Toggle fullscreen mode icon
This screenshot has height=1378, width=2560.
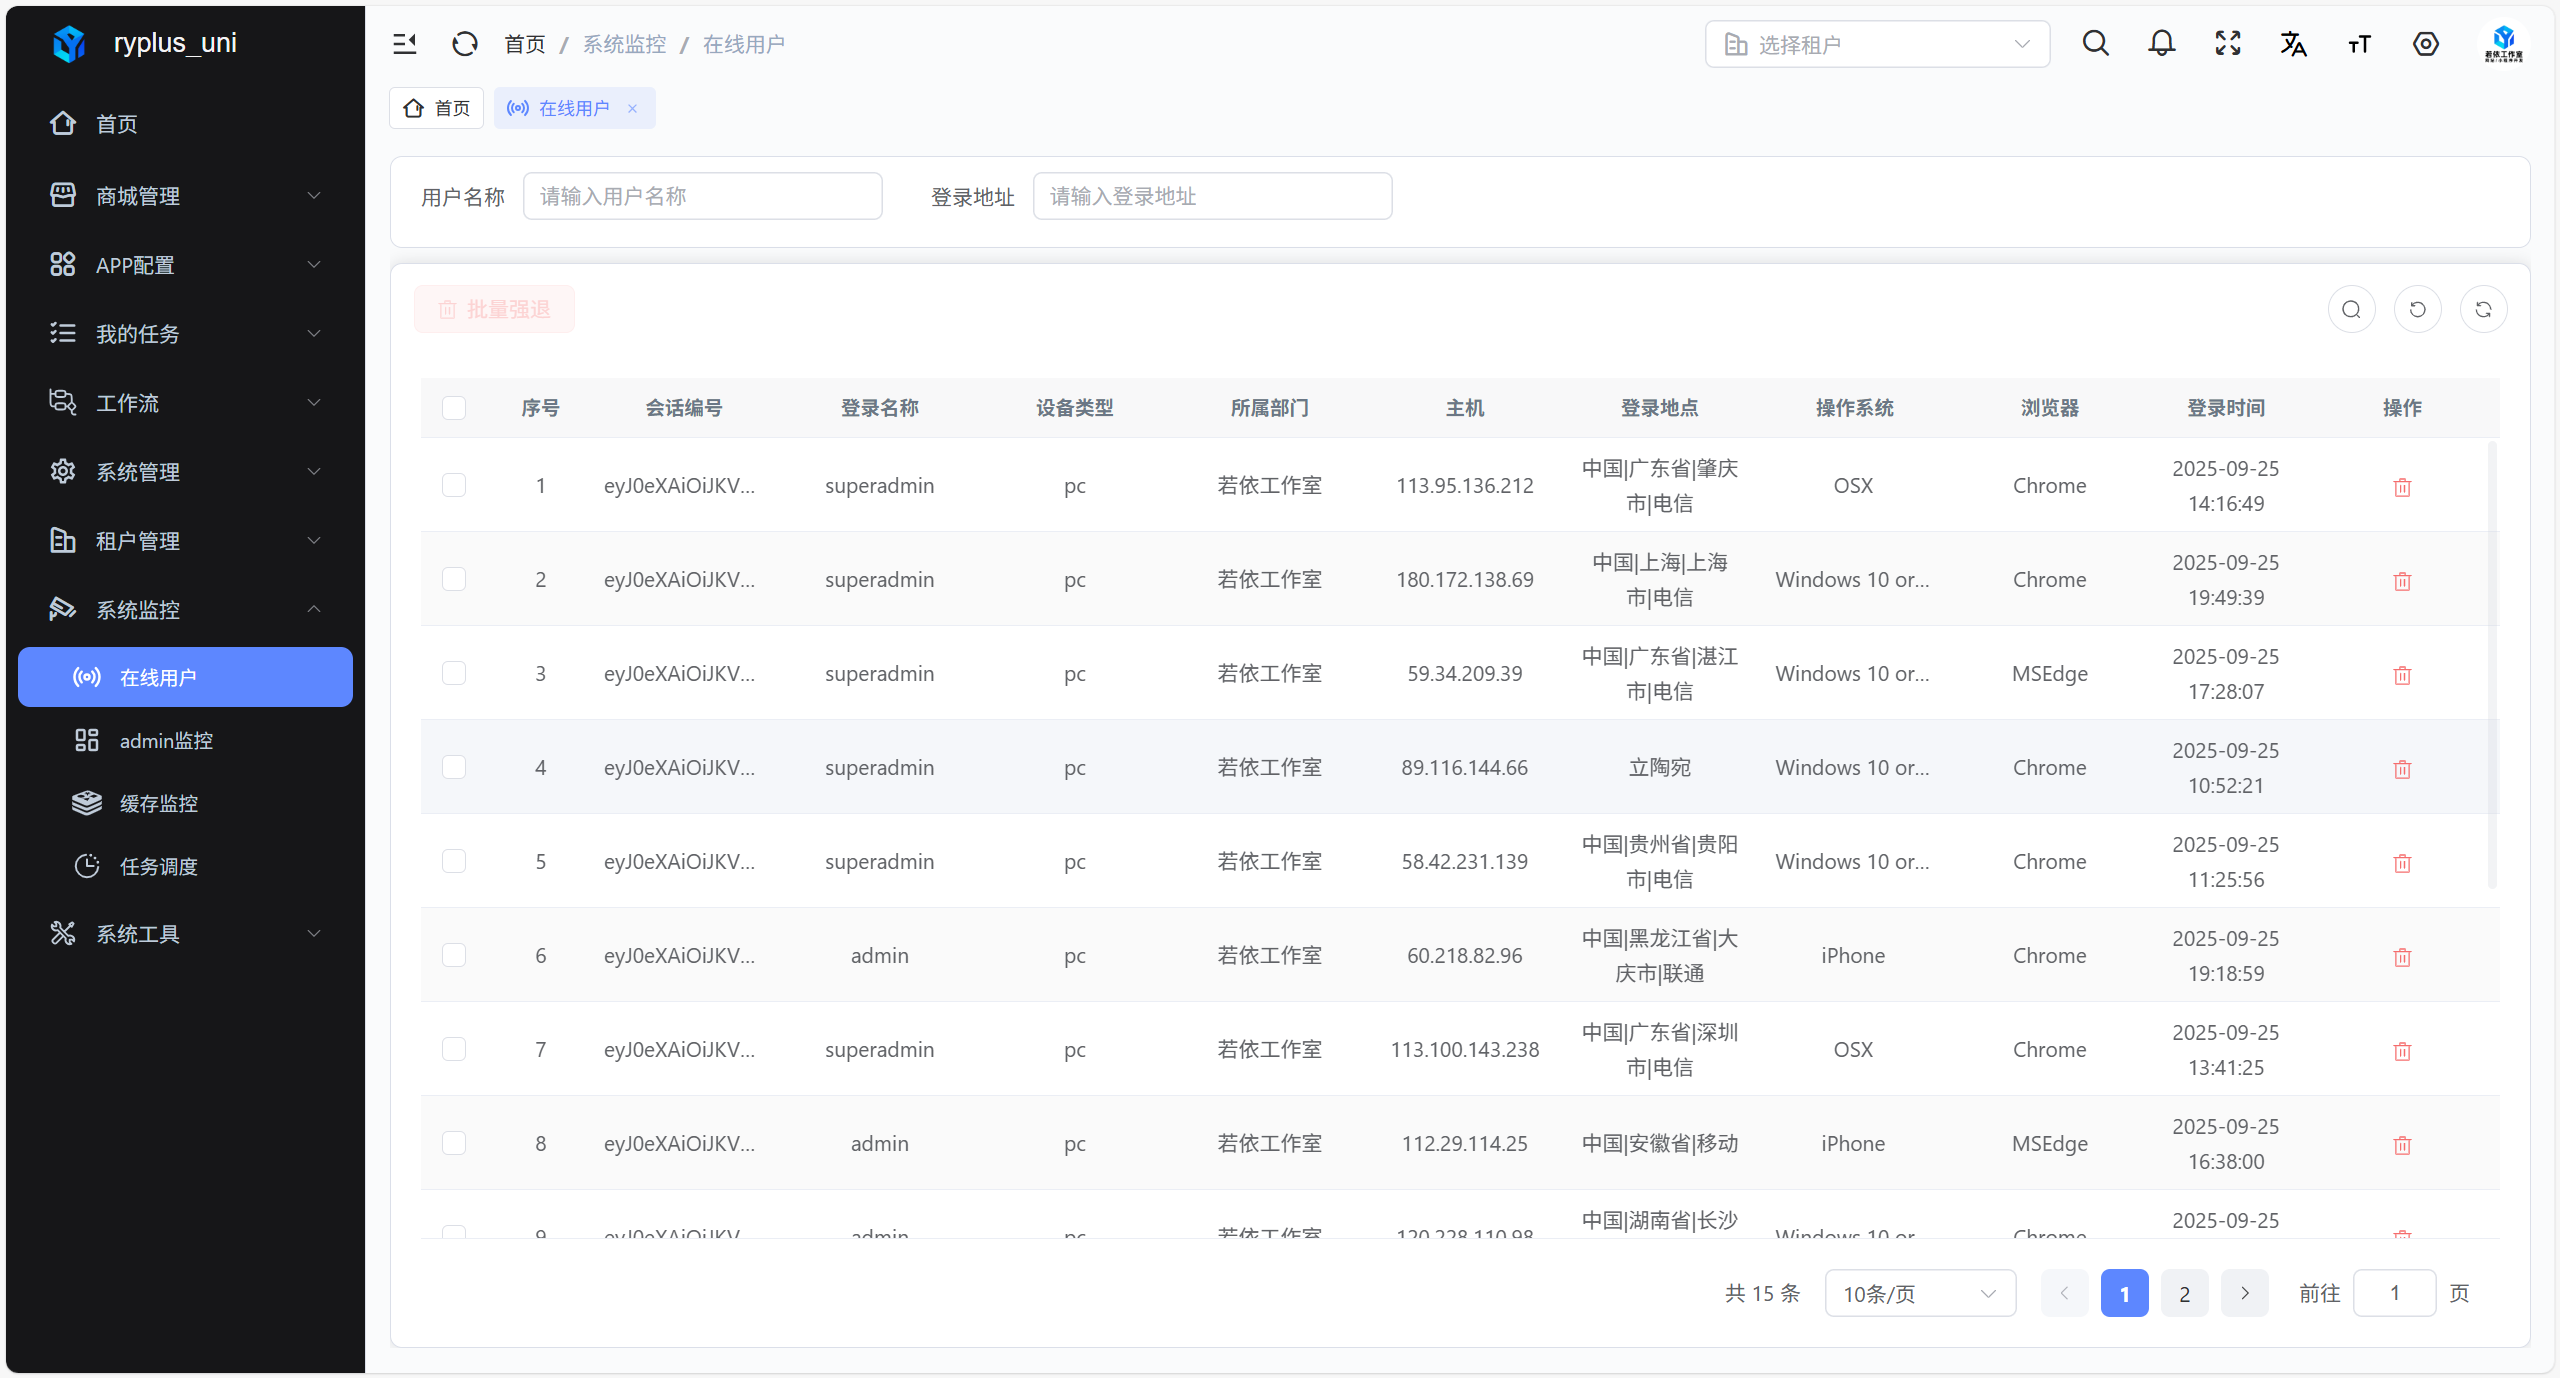click(2227, 44)
